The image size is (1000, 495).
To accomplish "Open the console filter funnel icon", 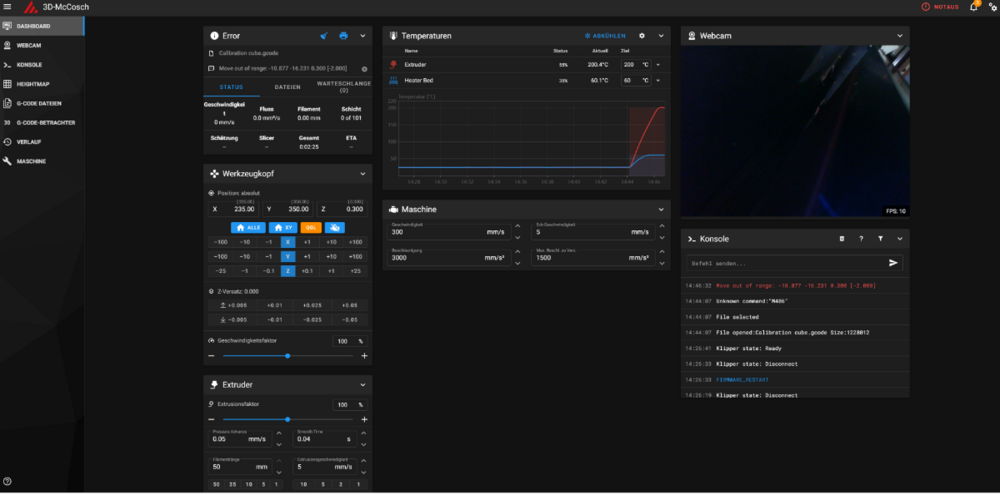I will coord(880,239).
